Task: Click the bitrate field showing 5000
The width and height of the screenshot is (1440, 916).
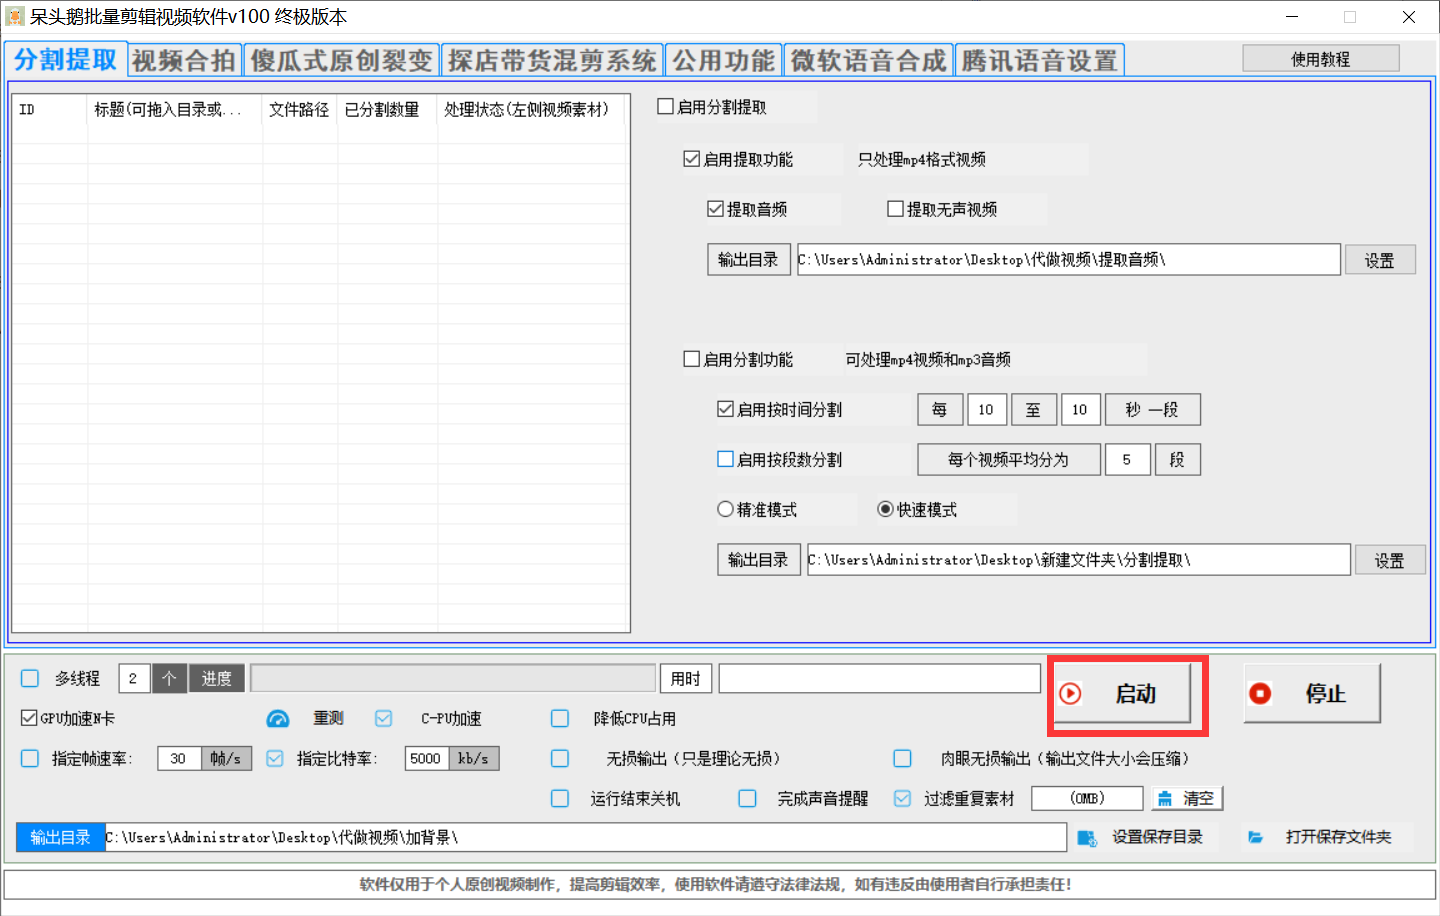Action: [426, 758]
